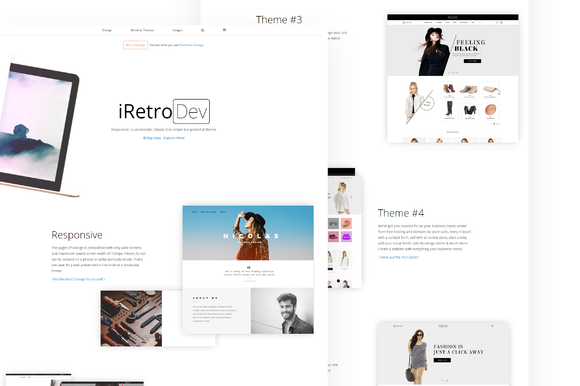580x386 pixels.
Task: Click the iRetroDev logo title
Action: pos(164,111)
